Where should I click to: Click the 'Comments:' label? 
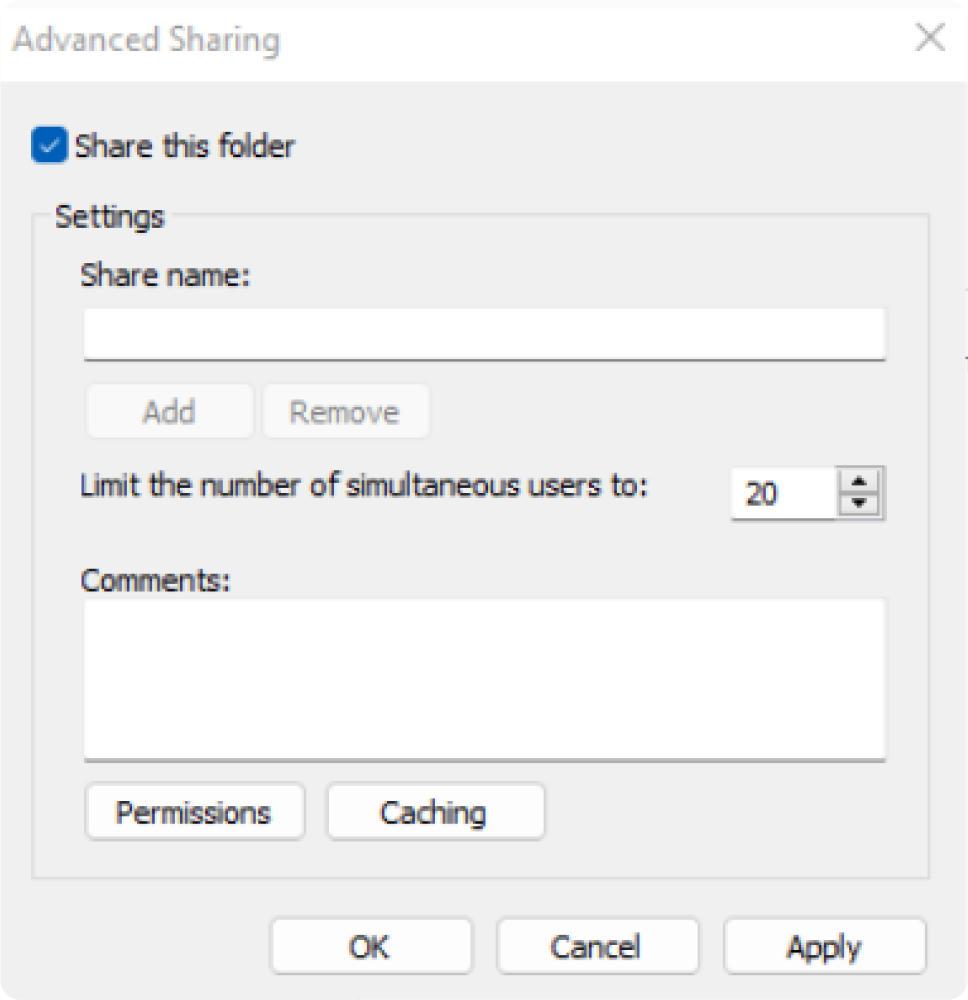coord(155,580)
